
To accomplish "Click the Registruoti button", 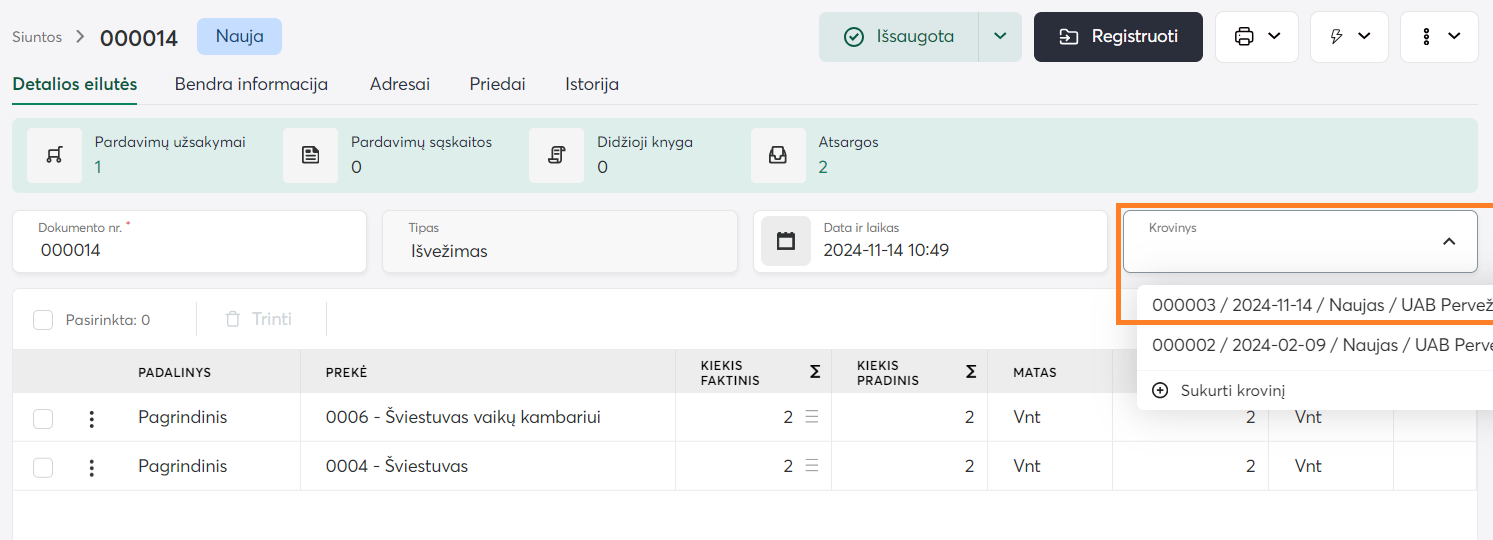I will 1118,37.
